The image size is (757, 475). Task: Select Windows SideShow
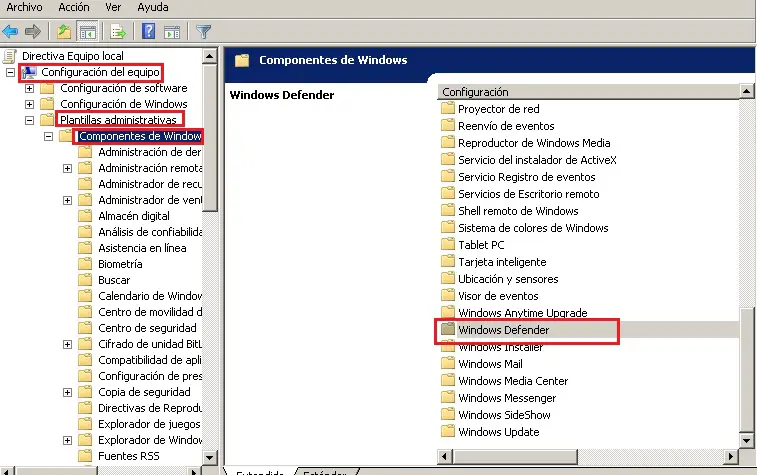505,415
